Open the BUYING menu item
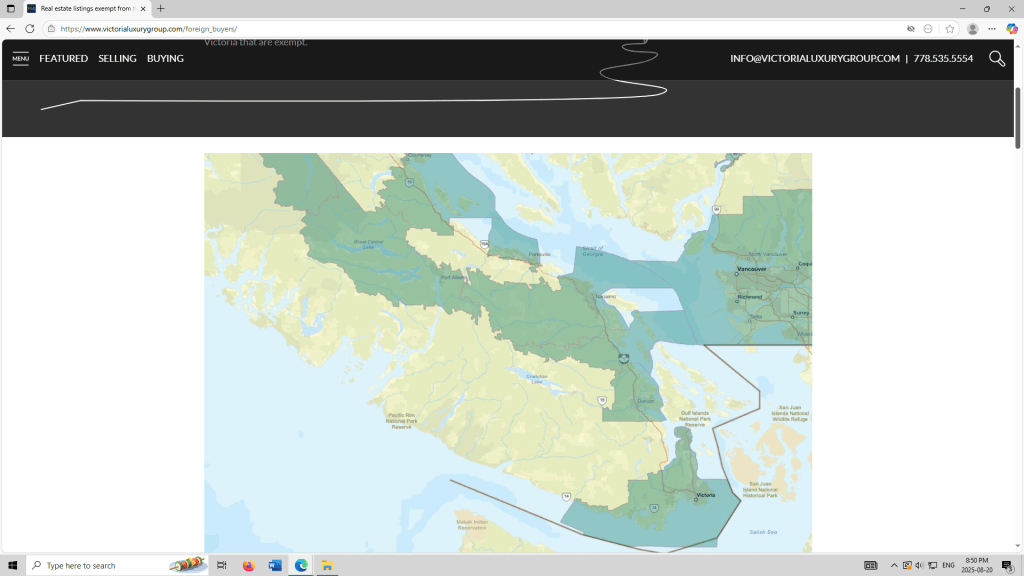This screenshot has height=576, width=1024. (165, 59)
